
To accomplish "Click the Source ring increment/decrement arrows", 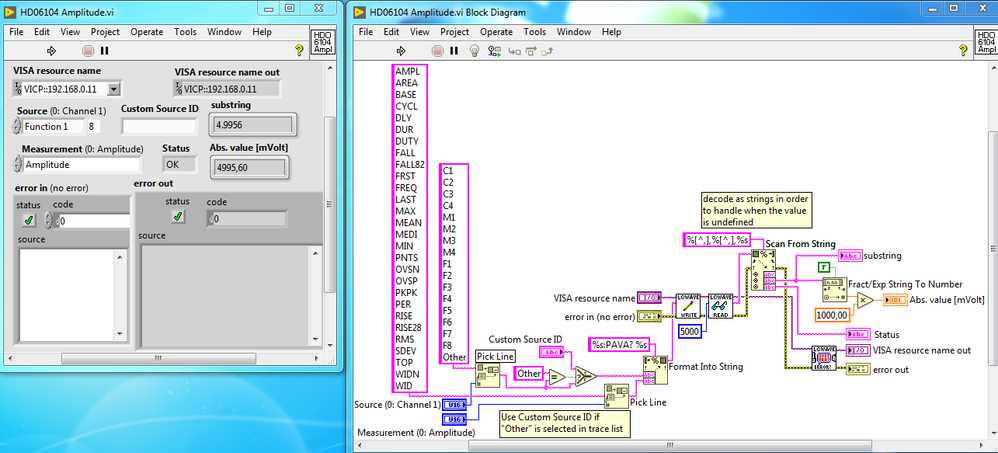I will pos(17,126).
